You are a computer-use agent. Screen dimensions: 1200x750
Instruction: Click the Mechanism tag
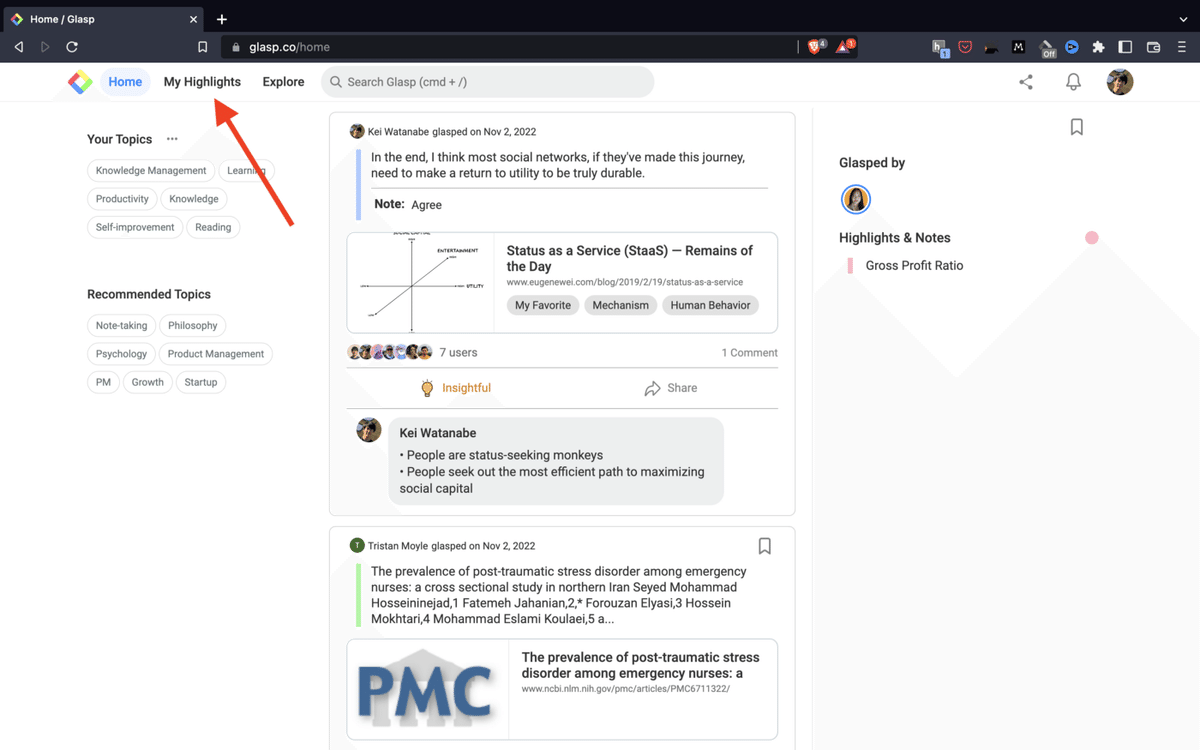coord(620,306)
